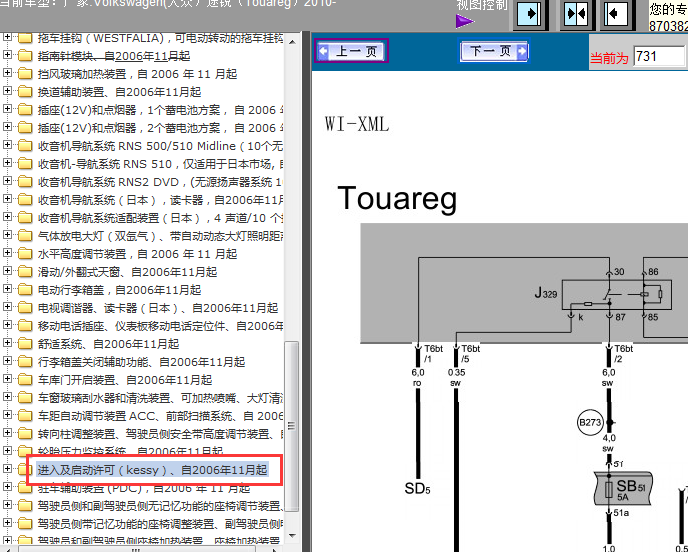Image resolution: width=688 pixels, height=552 pixels.
Task: Open 电动行李箱盖，自2006年11月起 entry
Action: pyautogui.click(x=119, y=290)
